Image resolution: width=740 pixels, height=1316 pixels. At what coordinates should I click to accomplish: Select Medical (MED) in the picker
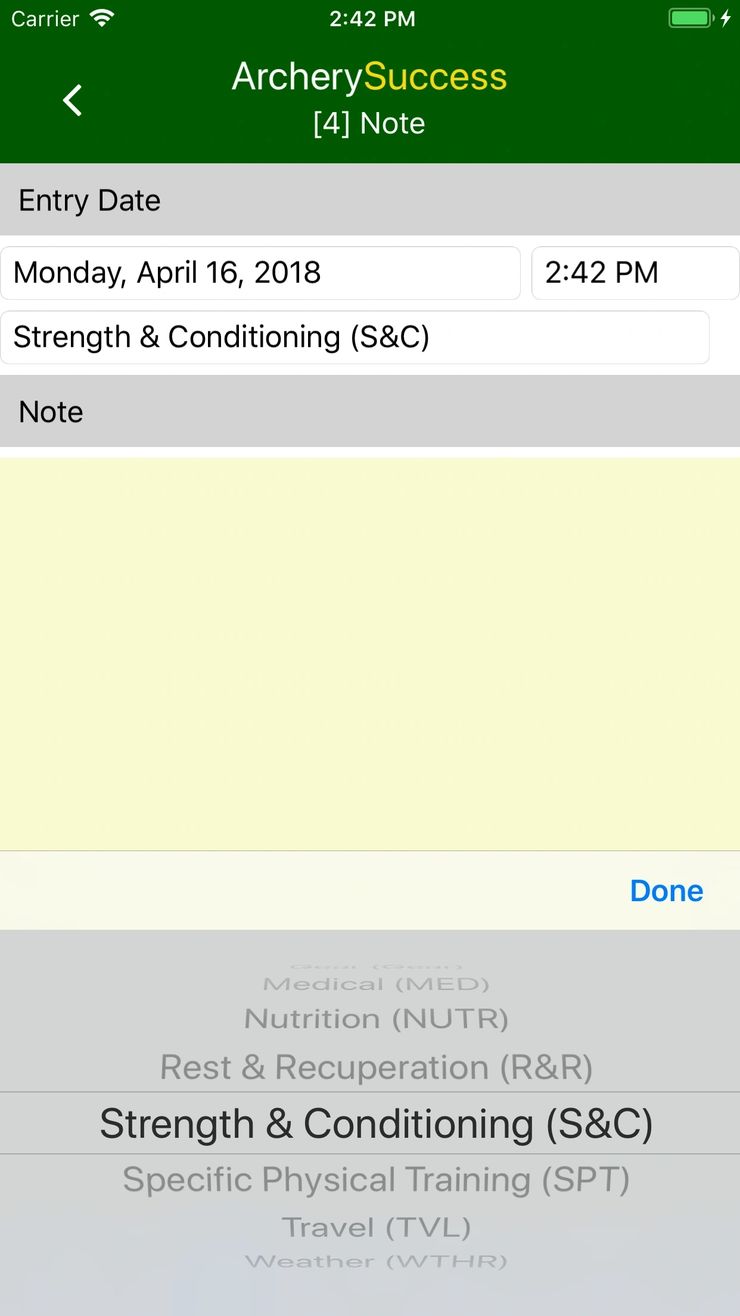[x=376, y=983]
